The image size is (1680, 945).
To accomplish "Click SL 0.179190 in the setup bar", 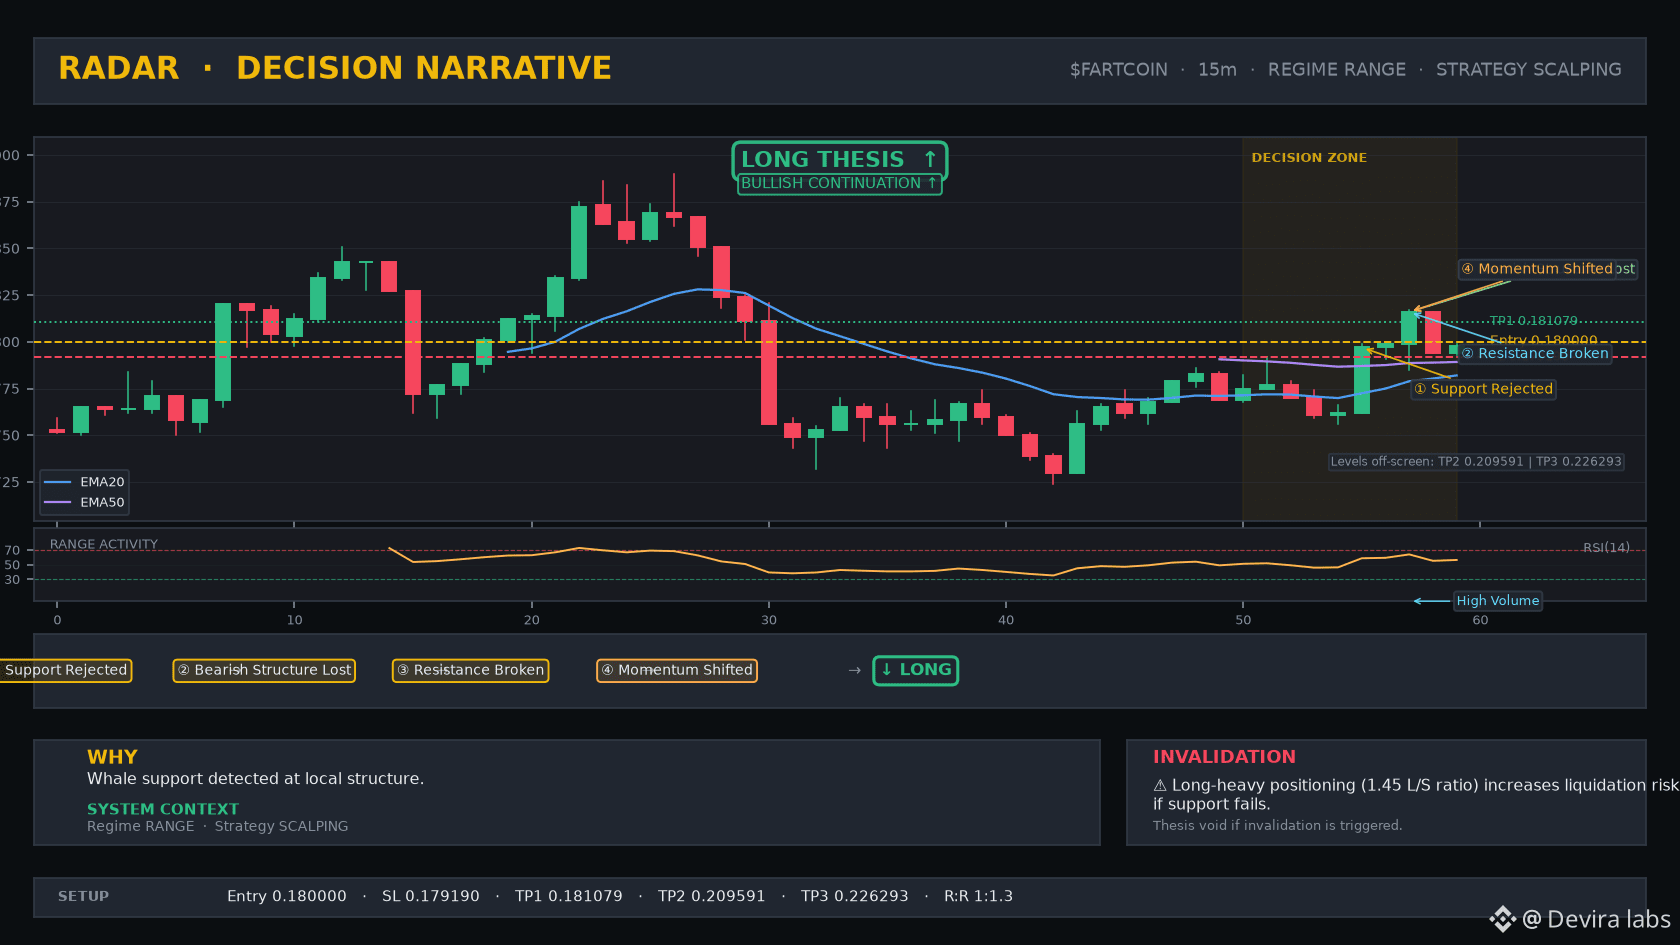I will click(x=431, y=896).
